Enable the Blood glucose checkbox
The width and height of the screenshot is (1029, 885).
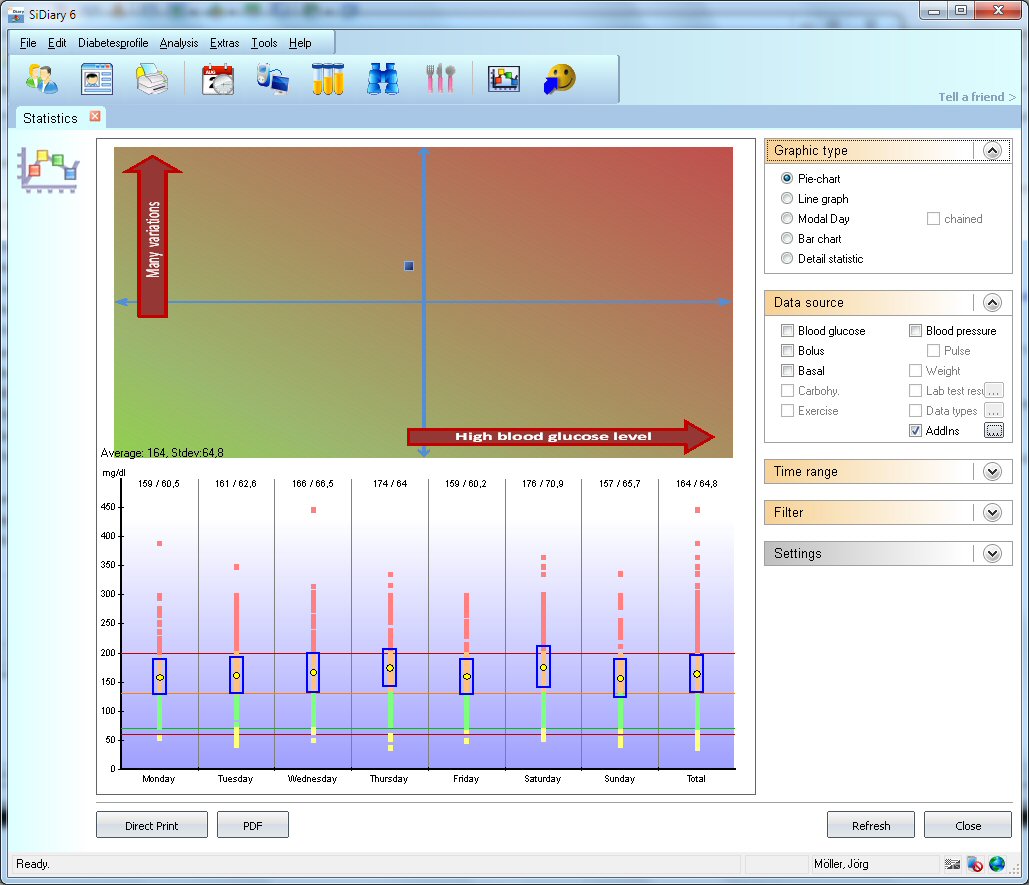(x=788, y=331)
